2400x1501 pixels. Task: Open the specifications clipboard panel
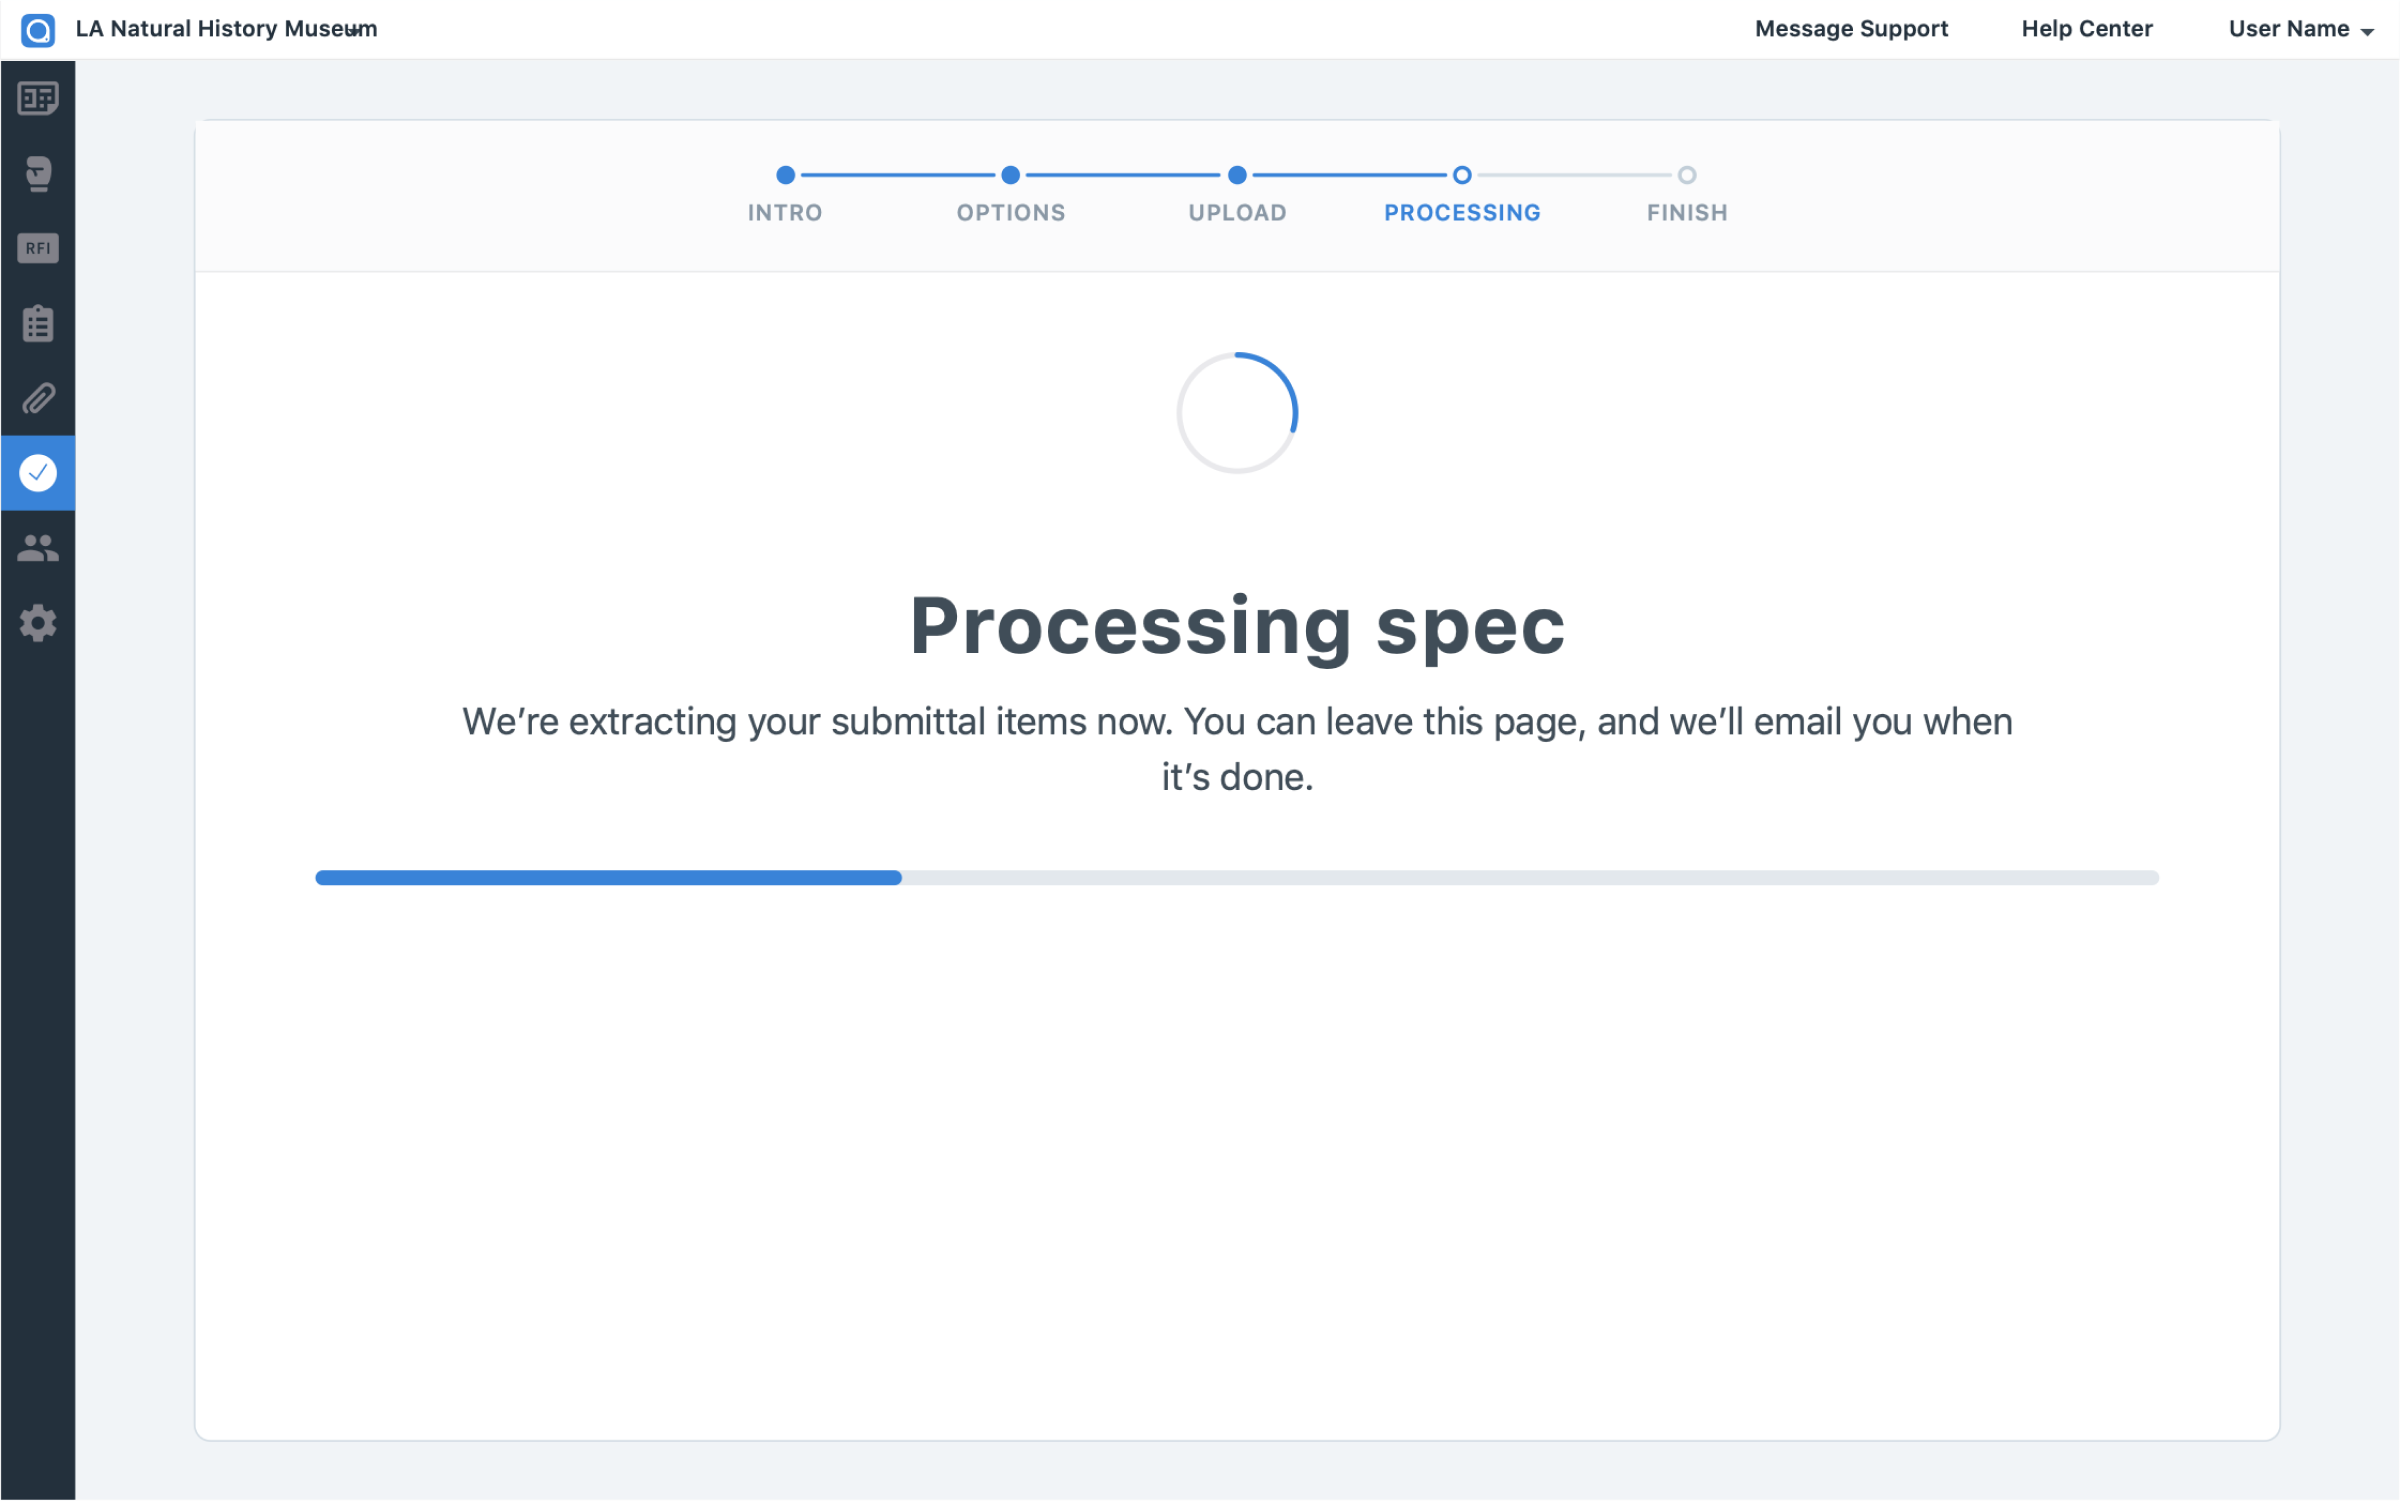tap(38, 323)
